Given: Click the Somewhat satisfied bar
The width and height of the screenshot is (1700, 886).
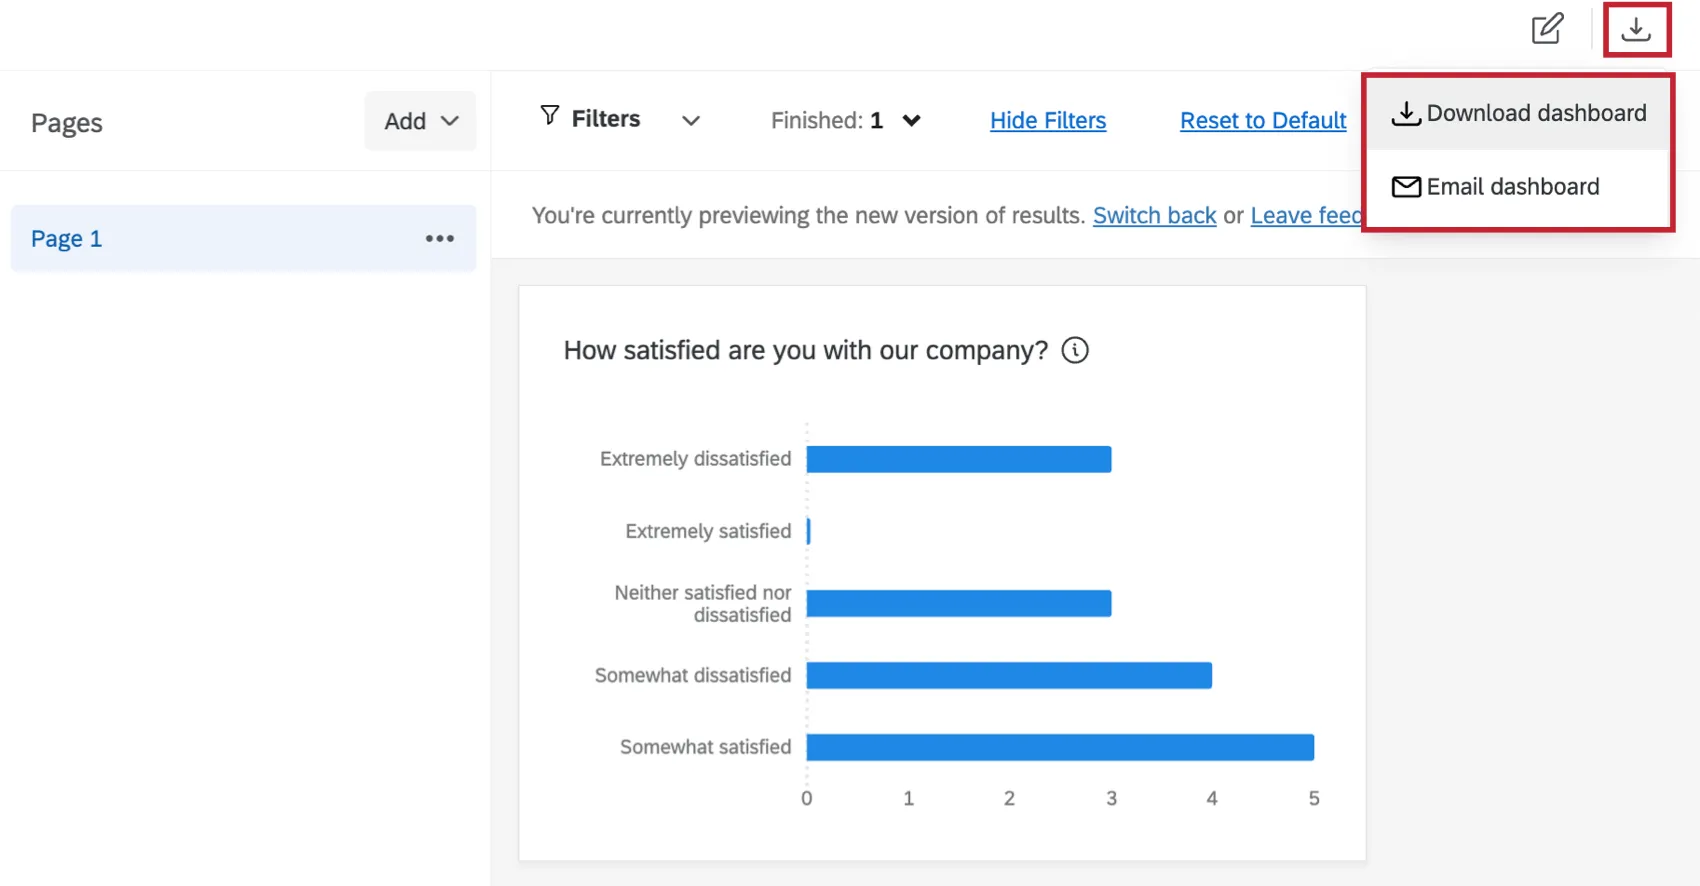Looking at the screenshot, I should [x=1059, y=747].
